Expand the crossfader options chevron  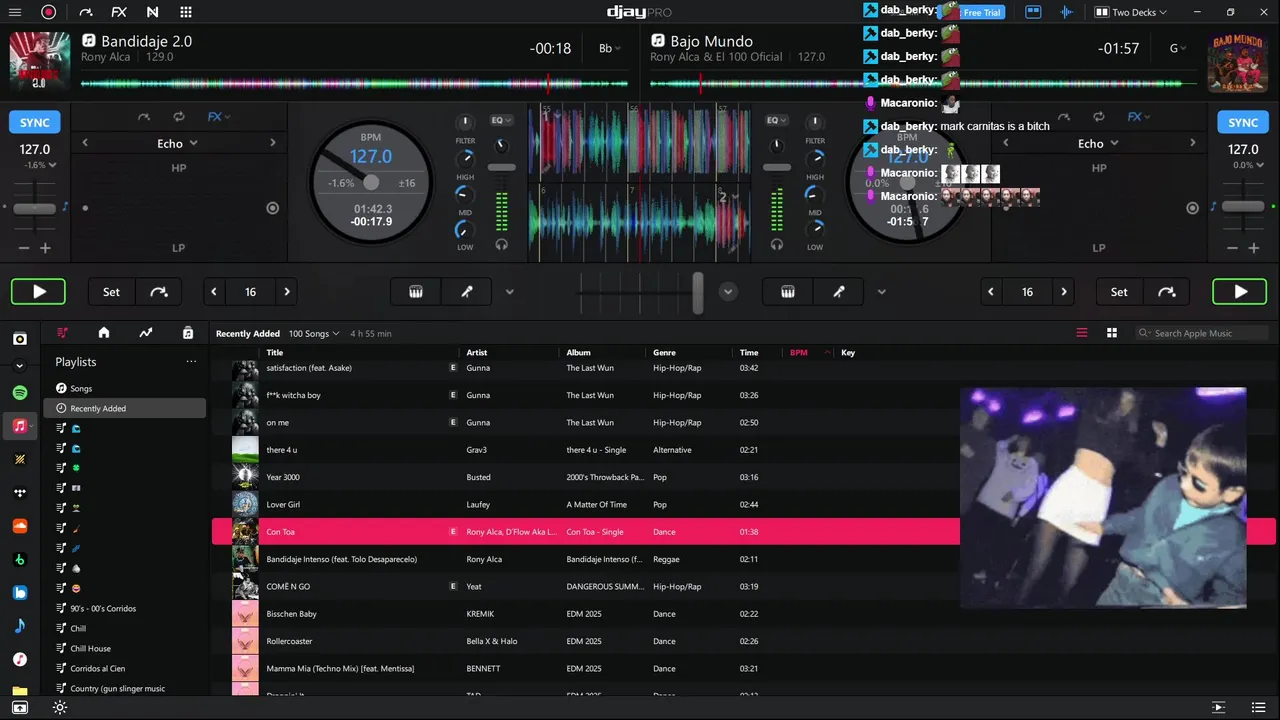728,292
